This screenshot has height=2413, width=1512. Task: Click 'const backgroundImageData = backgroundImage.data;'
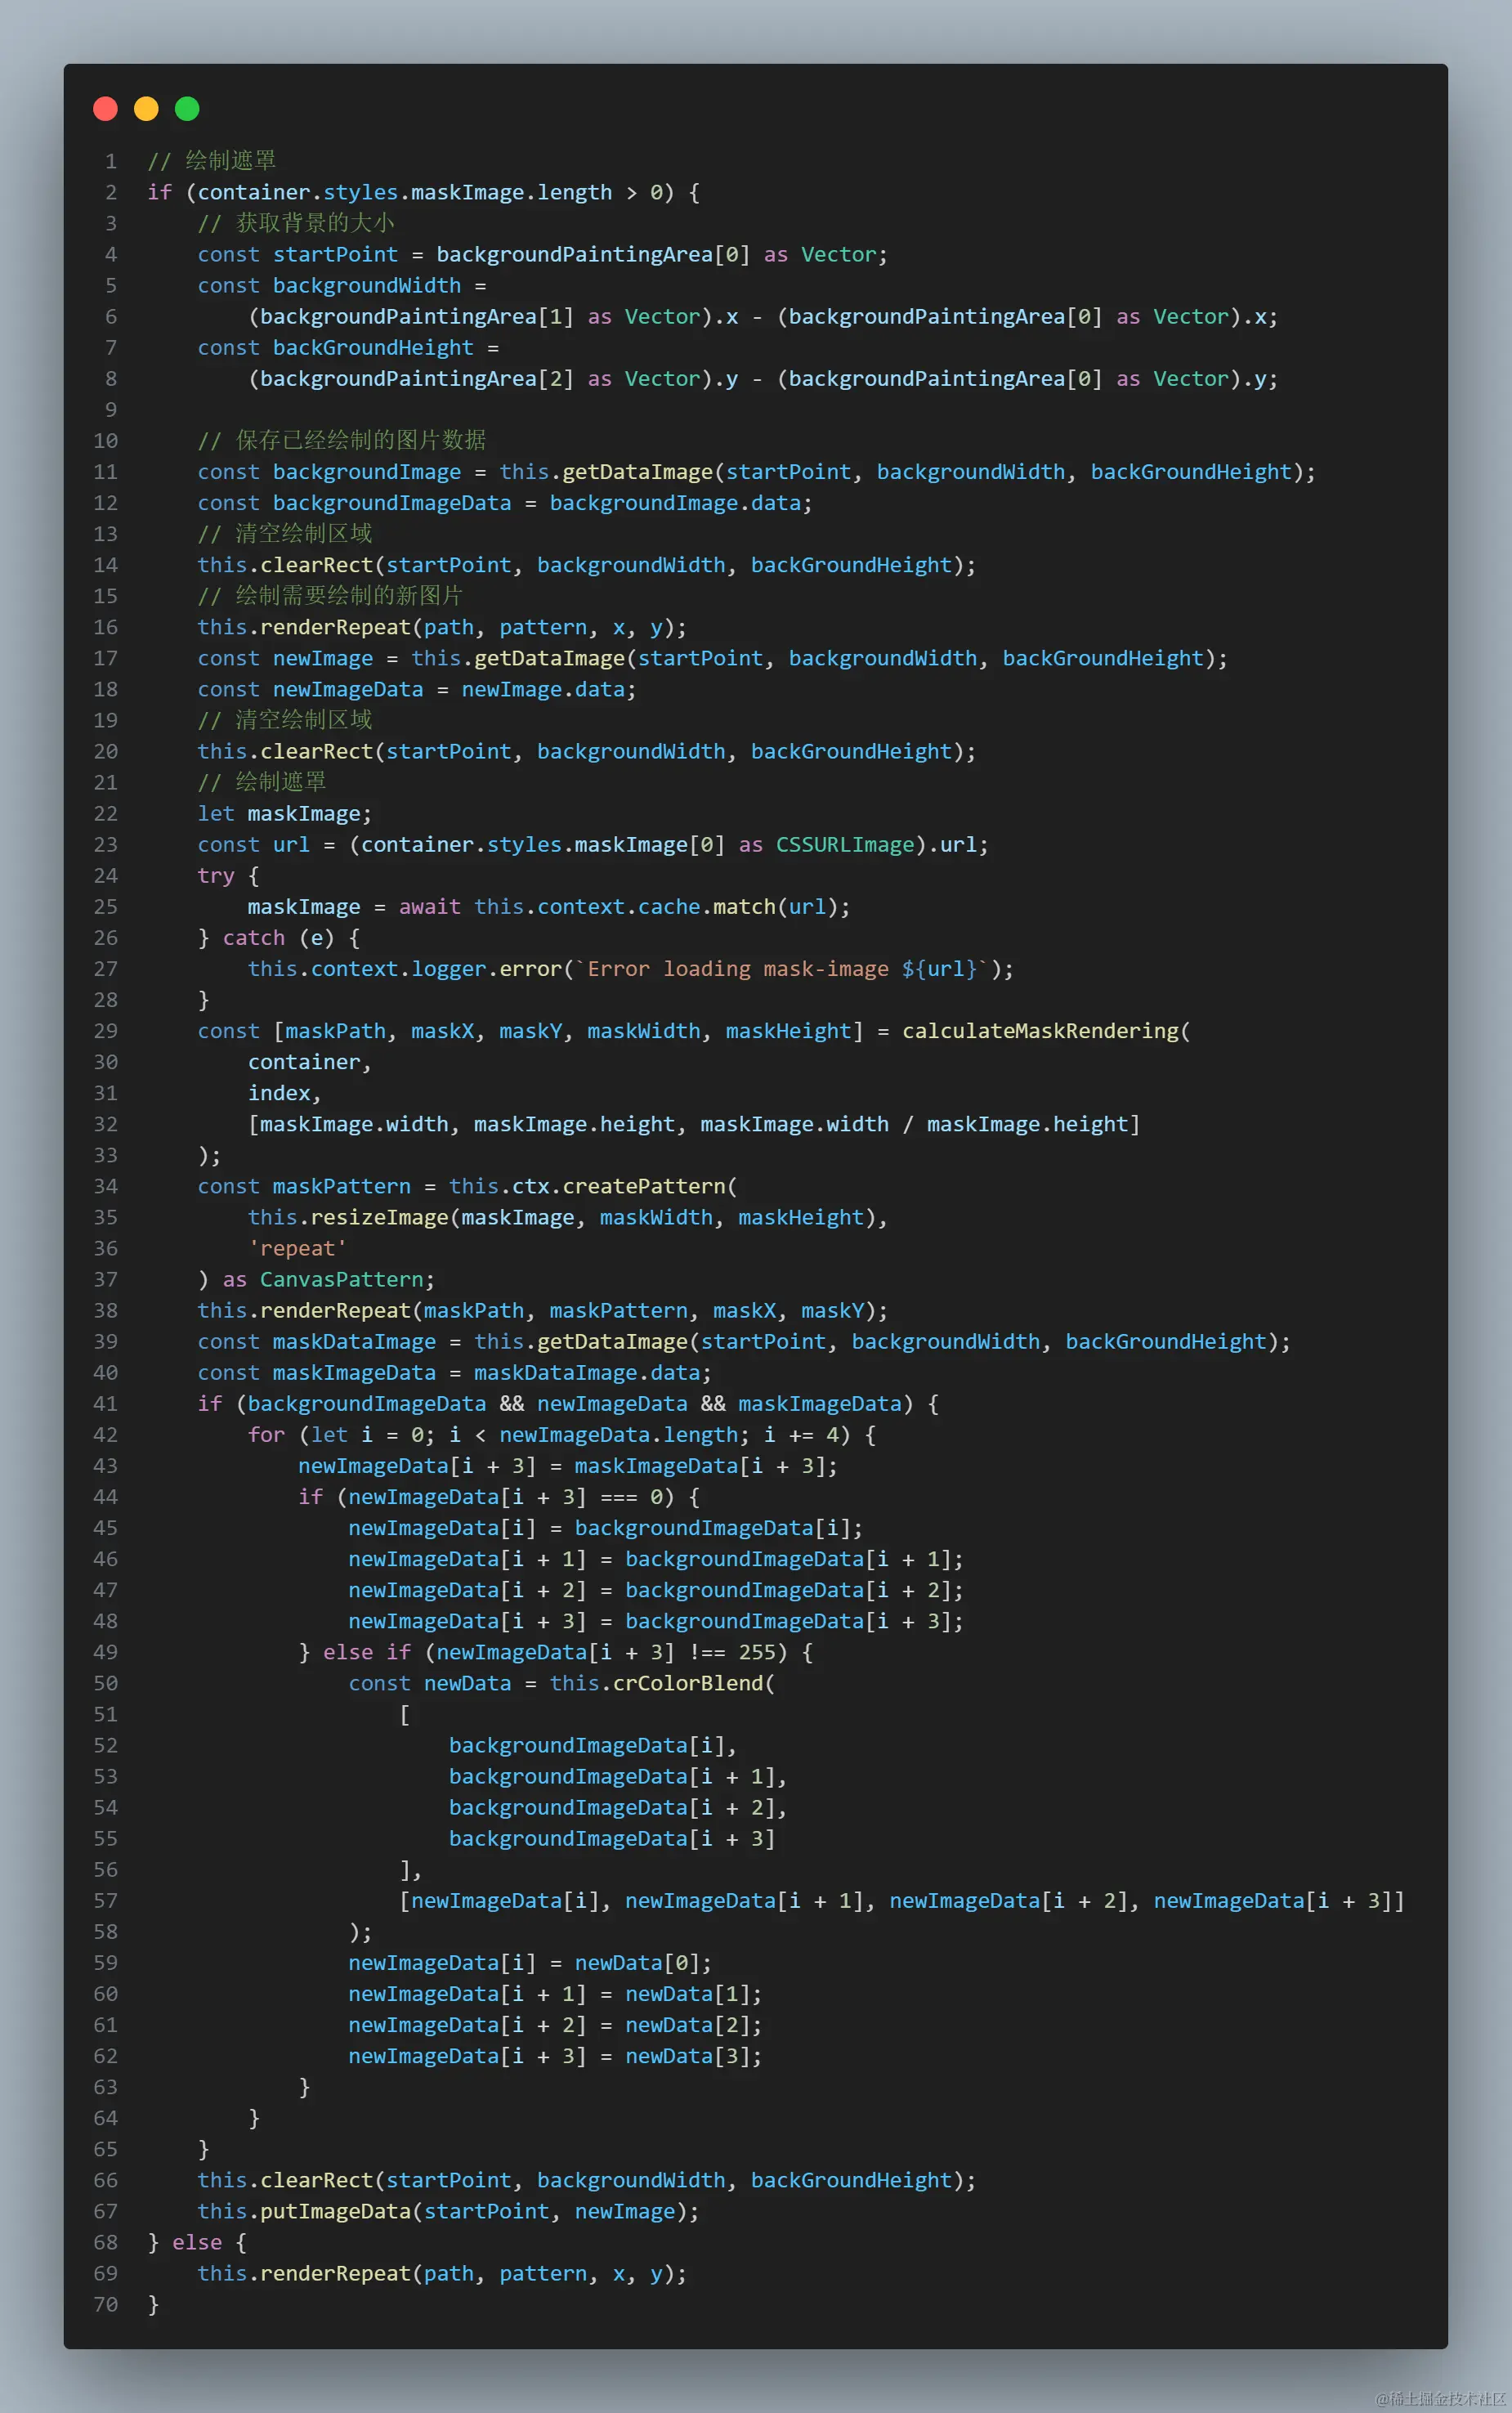tap(505, 502)
